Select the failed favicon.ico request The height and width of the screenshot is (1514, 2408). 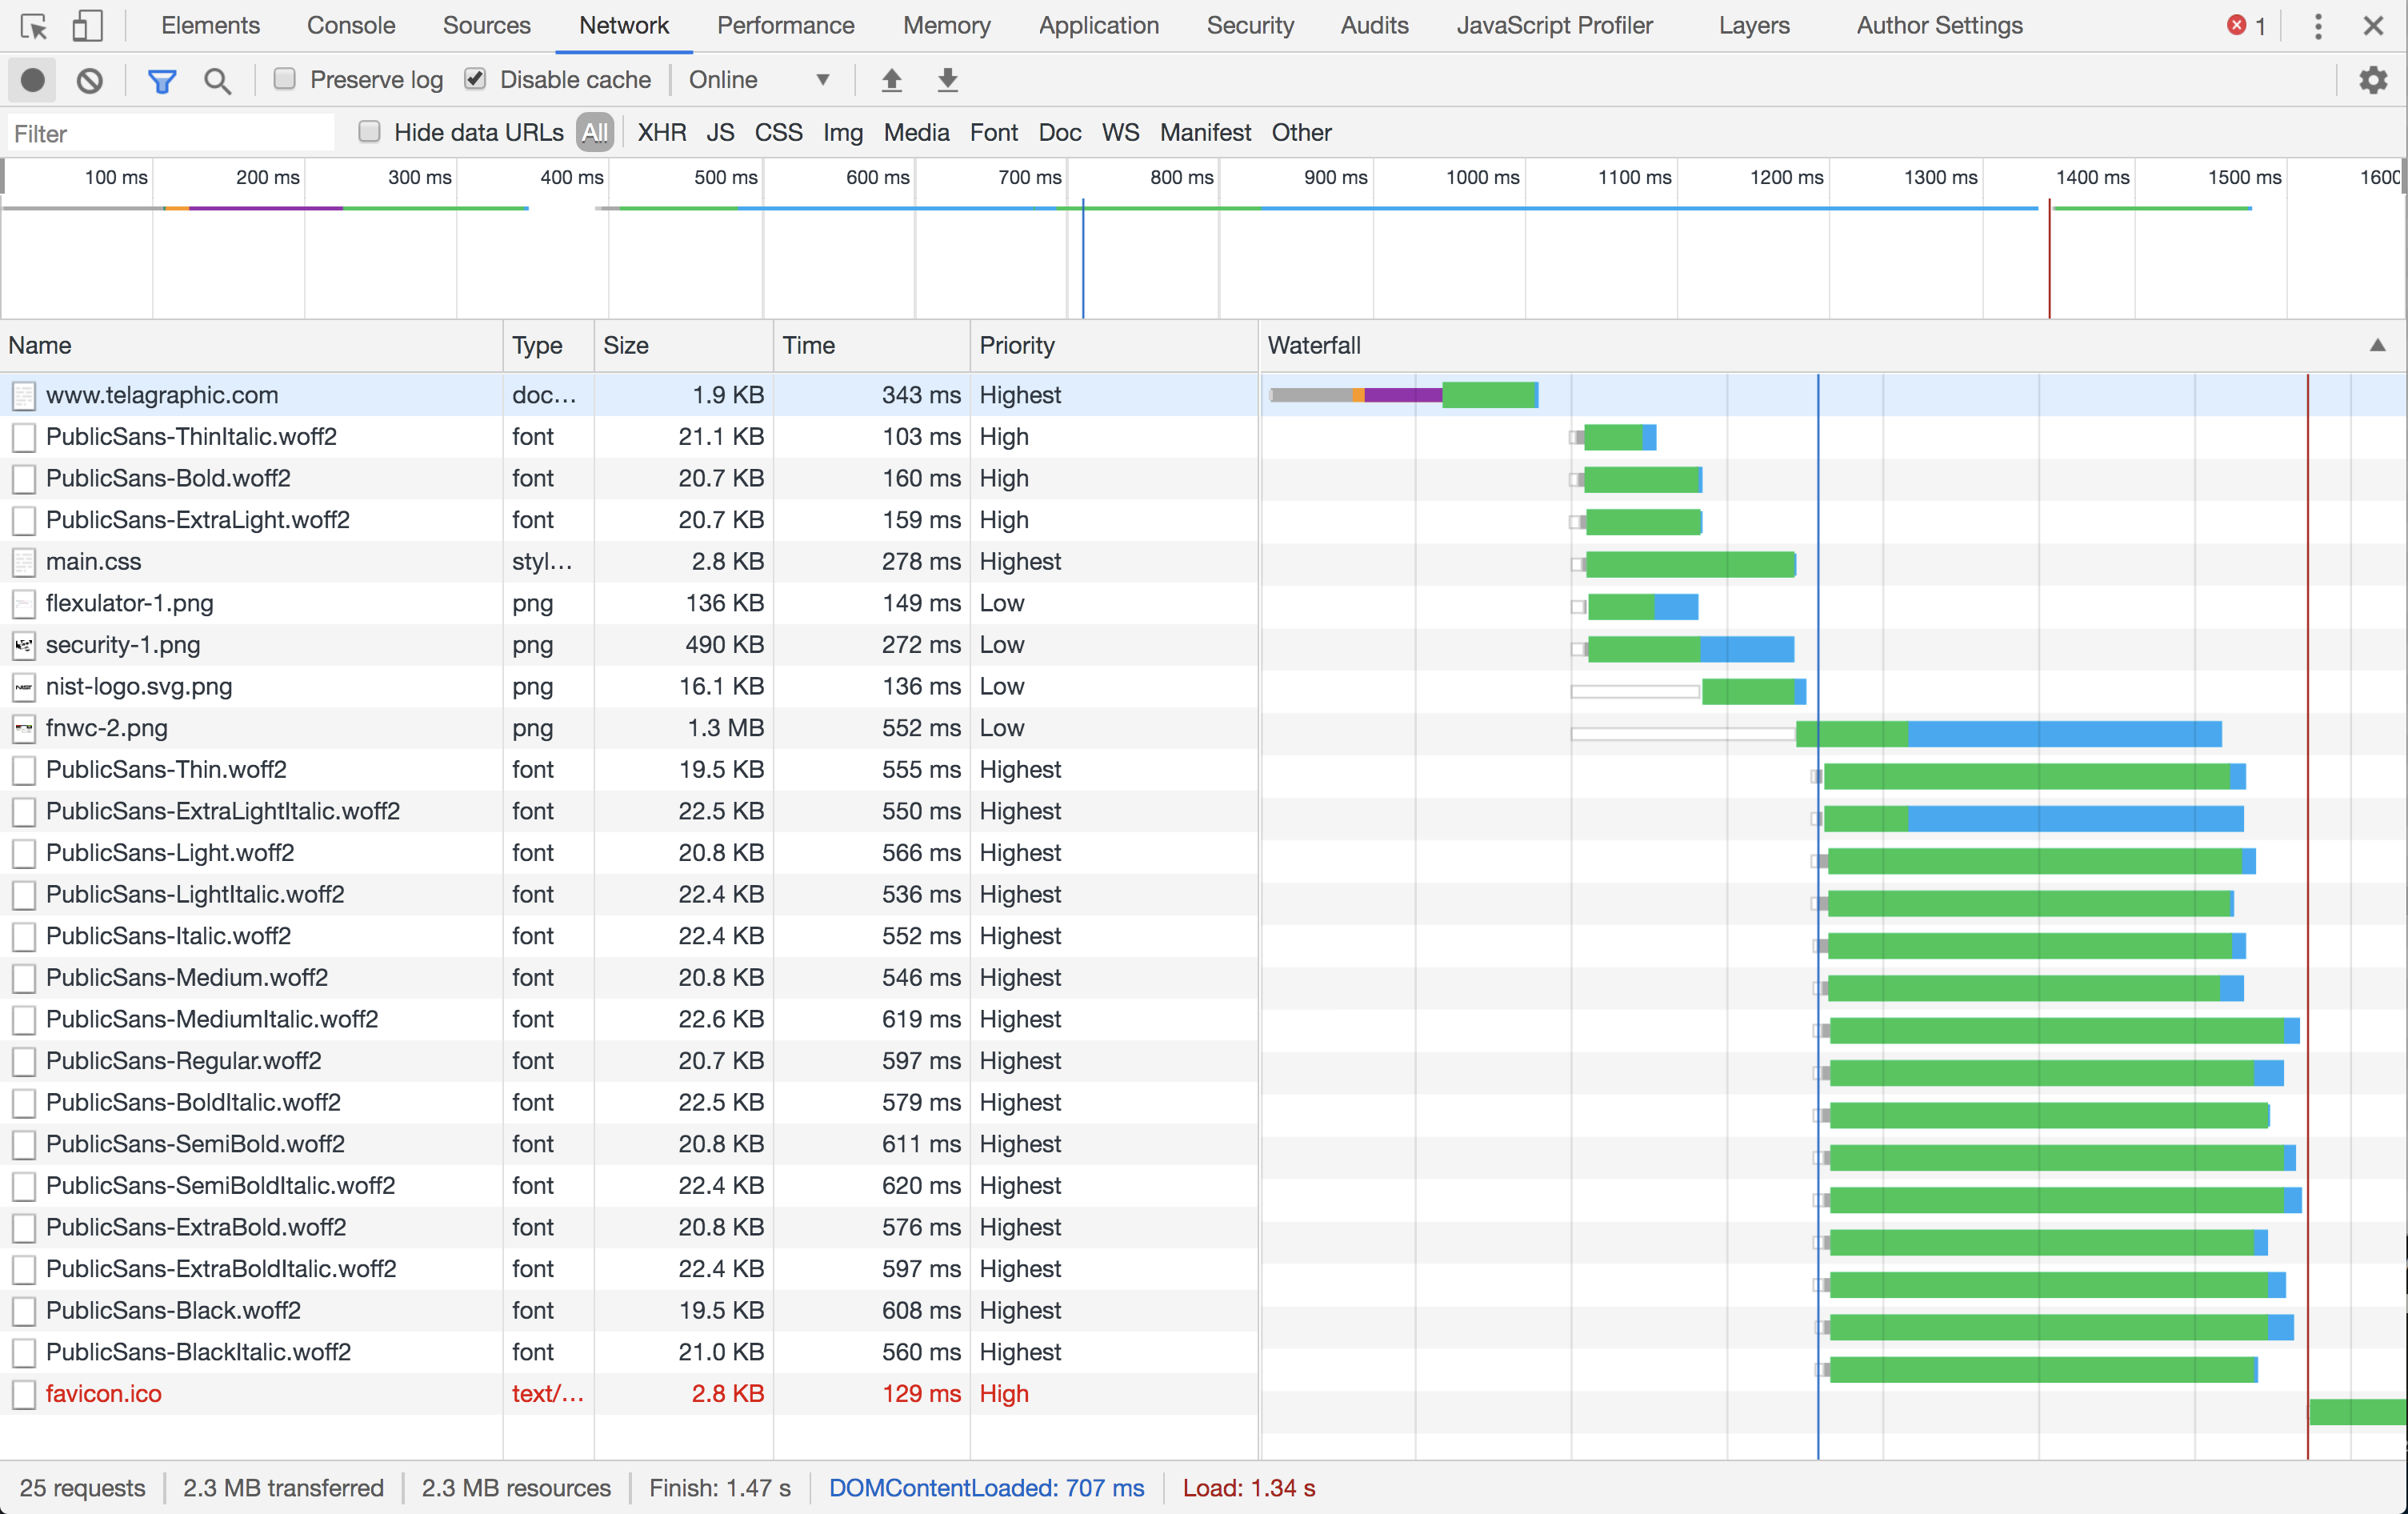point(103,1394)
